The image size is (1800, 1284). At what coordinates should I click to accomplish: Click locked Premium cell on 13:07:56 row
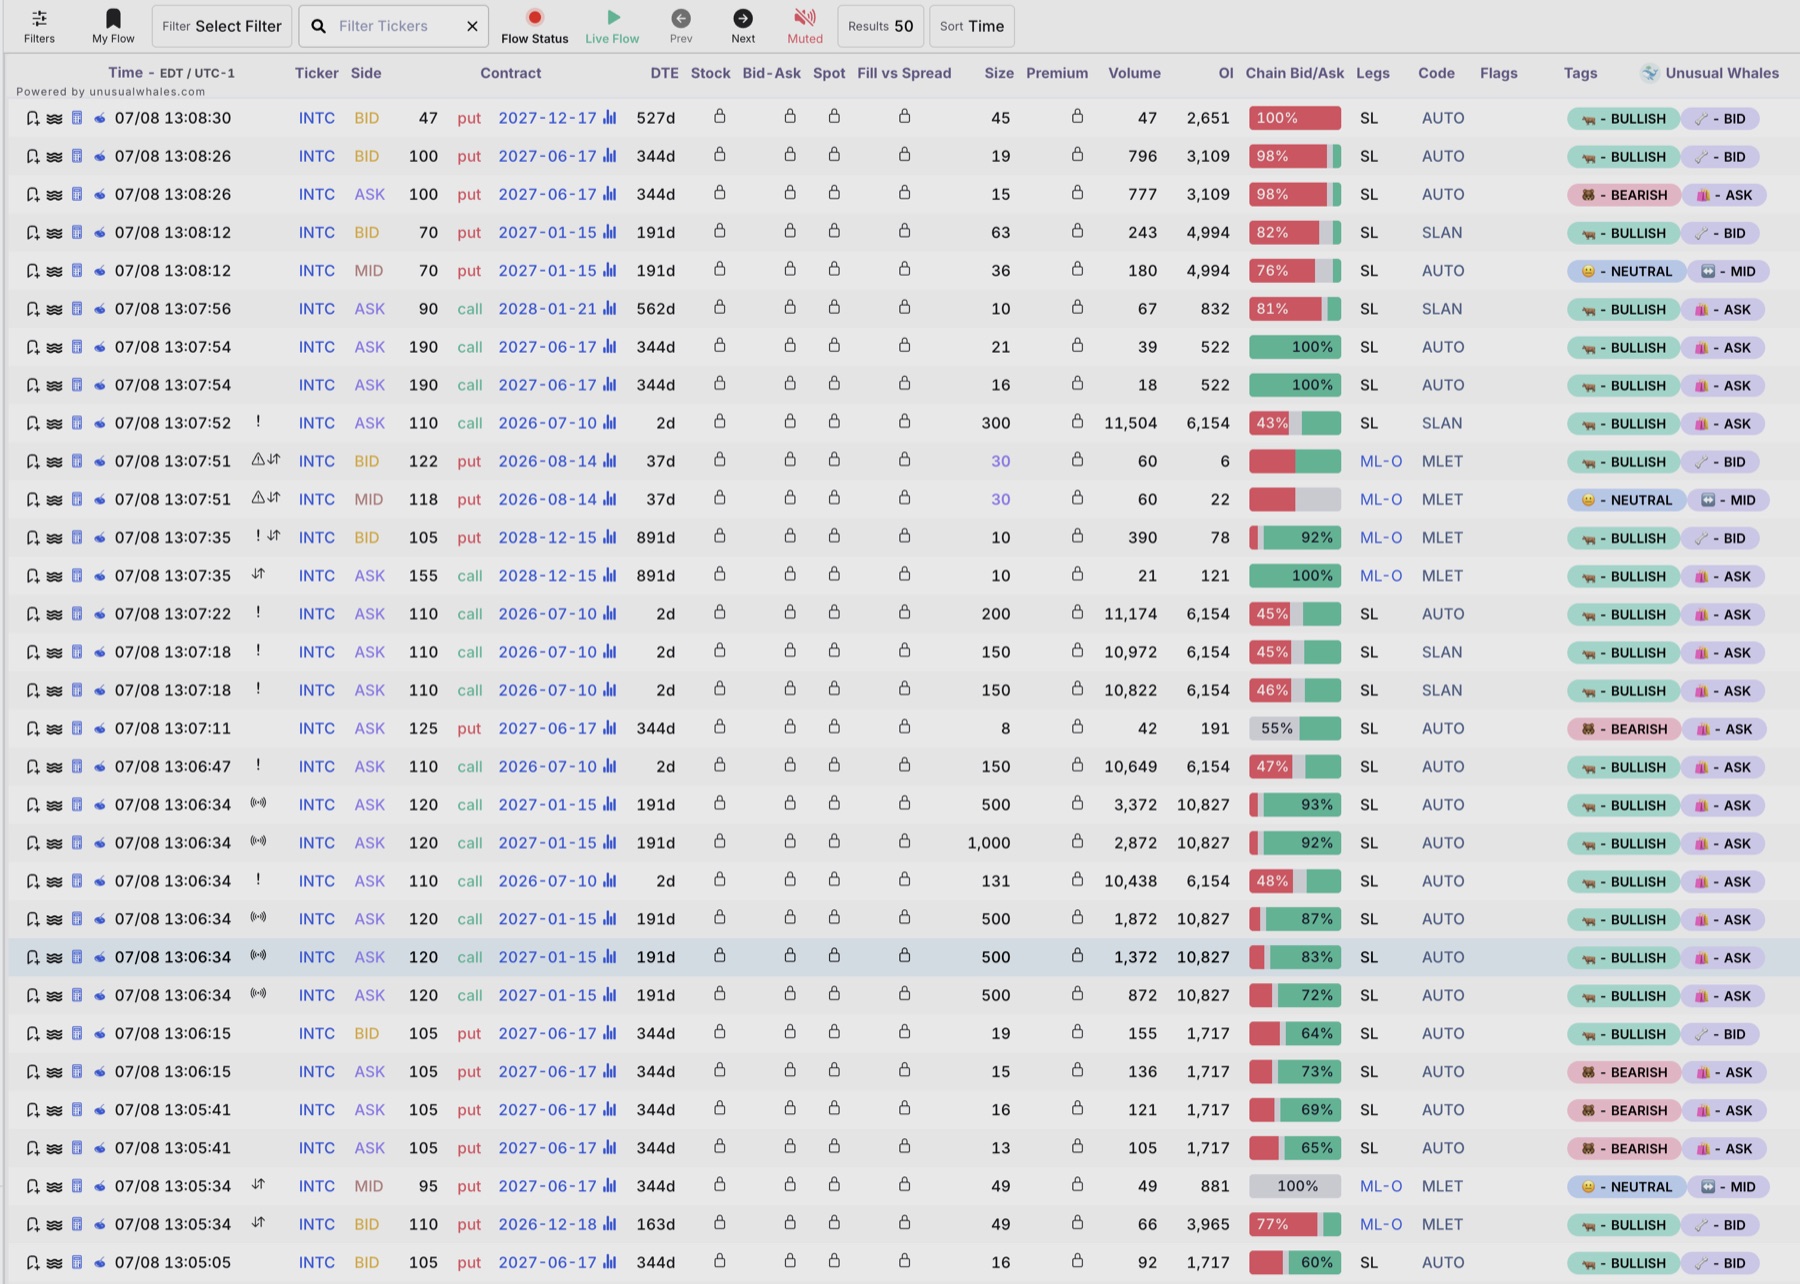pyautogui.click(x=1077, y=308)
